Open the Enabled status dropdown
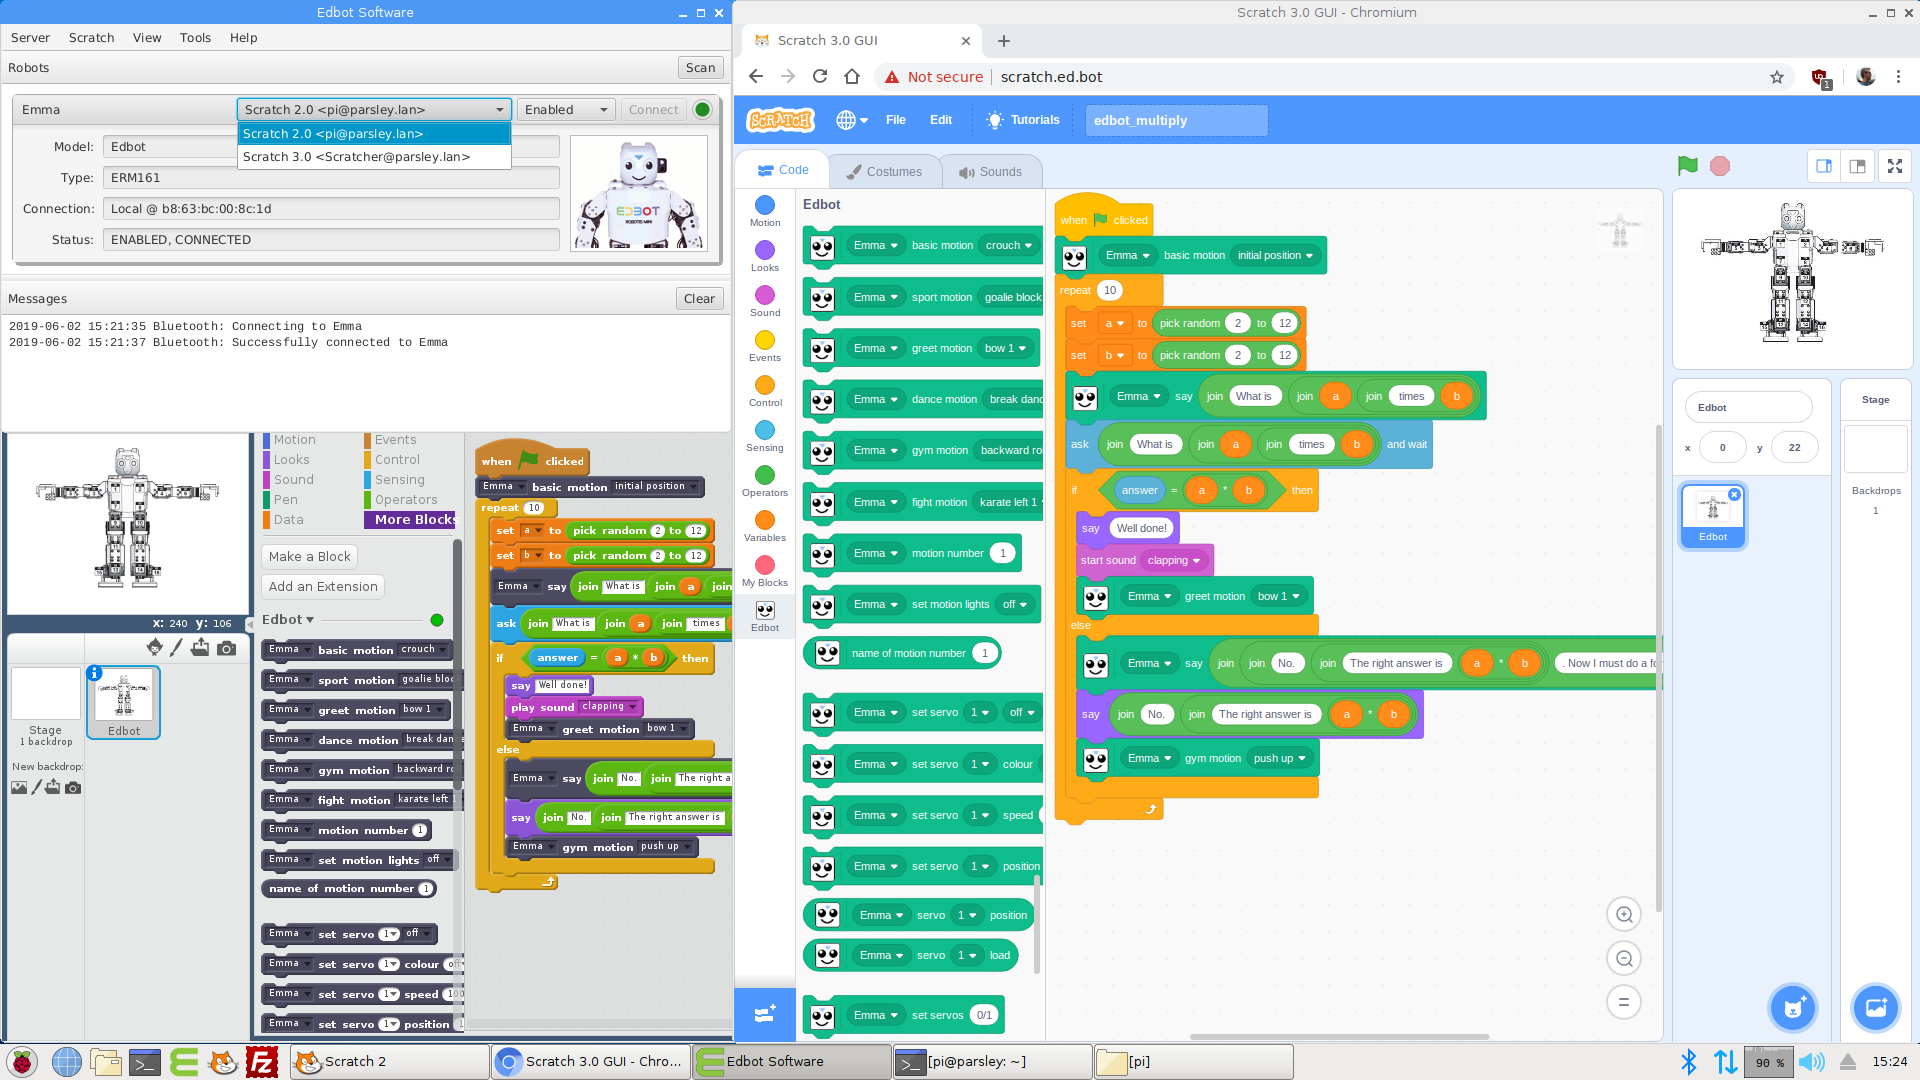This screenshot has height=1080, width=1920. pyautogui.click(x=566, y=110)
